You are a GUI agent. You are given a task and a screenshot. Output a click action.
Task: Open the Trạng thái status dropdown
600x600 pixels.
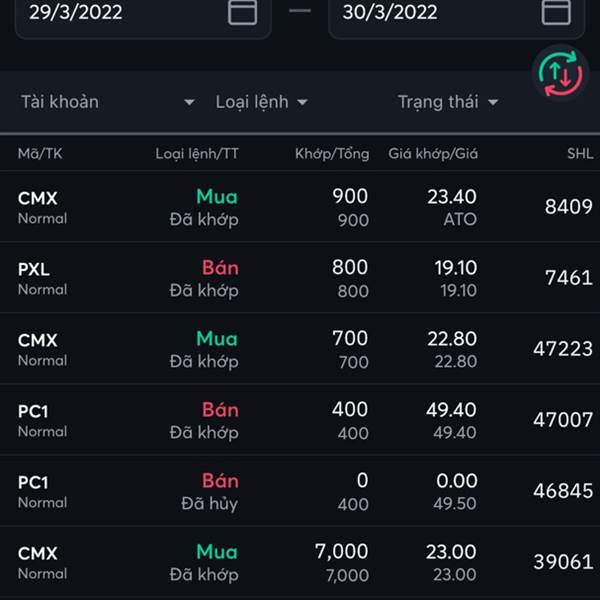[448, 102]
